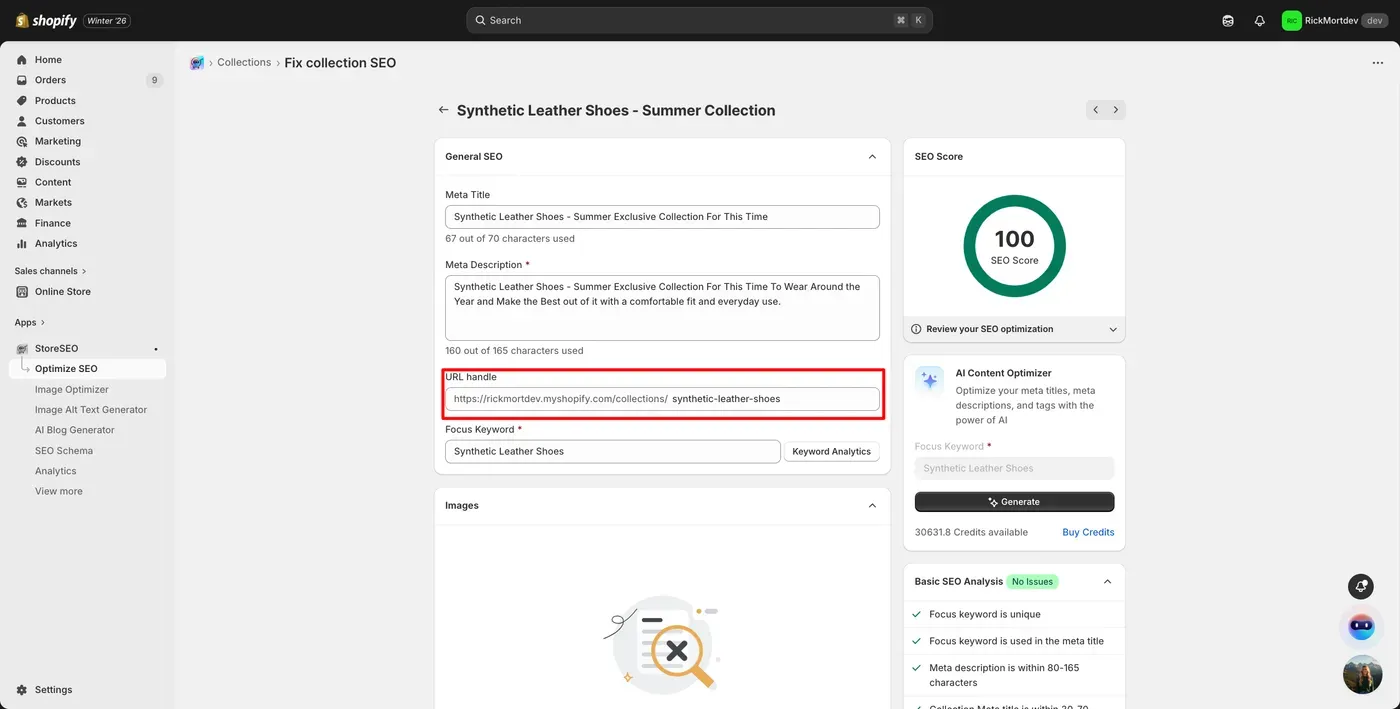Click the Shopify logo
The width and height of the screenshot is (1400, 709).
46,20
